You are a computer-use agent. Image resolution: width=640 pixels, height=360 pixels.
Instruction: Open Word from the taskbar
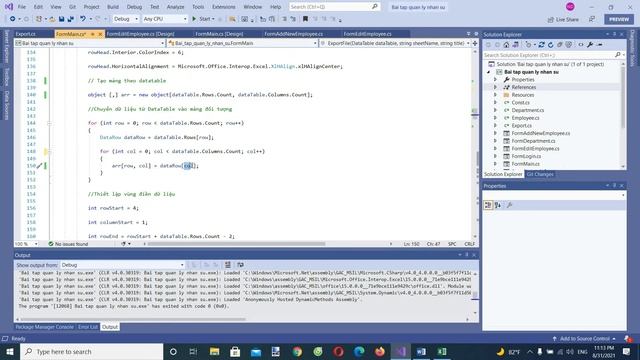421,351
